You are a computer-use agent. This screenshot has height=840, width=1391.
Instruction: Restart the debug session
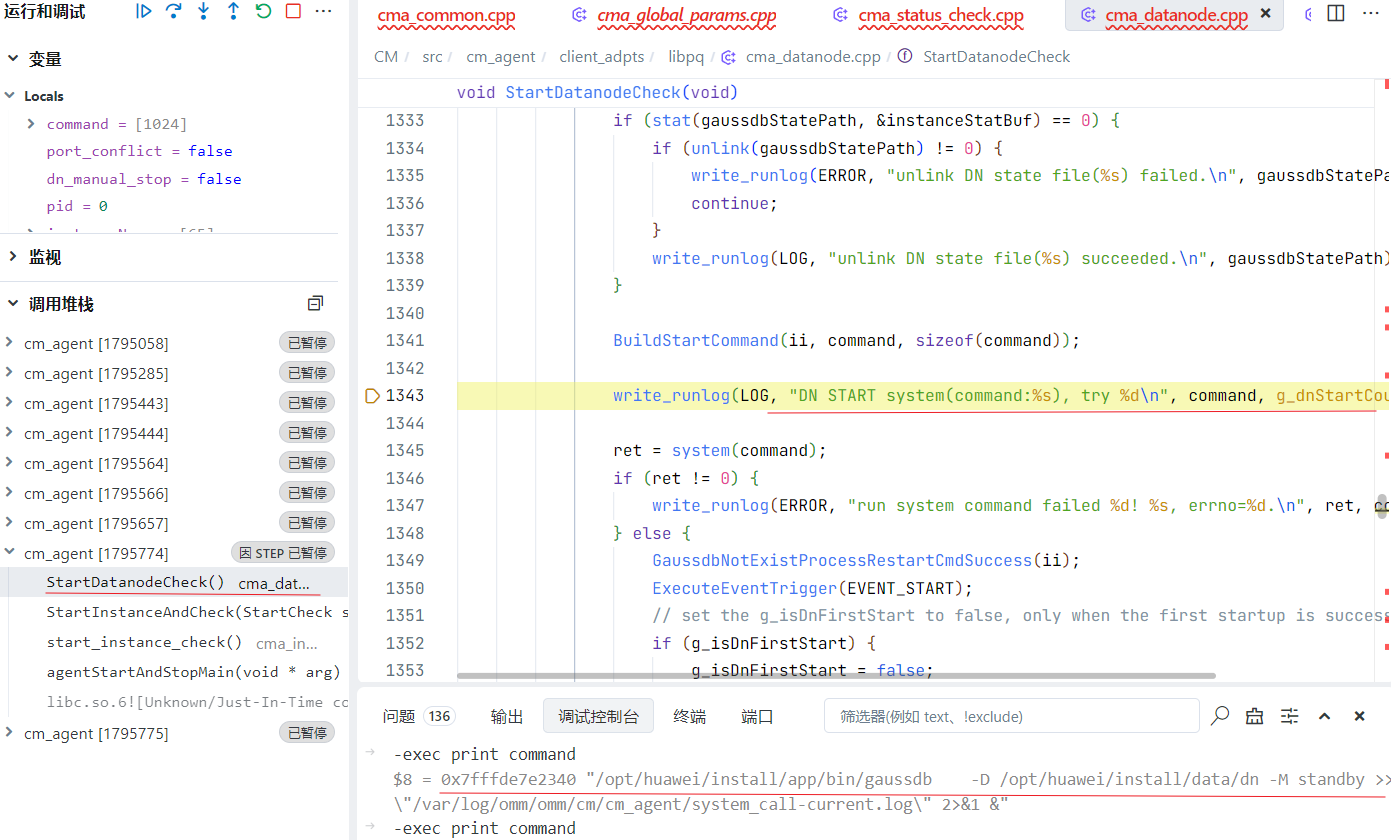pyautogui.click(x=264, y=11)
